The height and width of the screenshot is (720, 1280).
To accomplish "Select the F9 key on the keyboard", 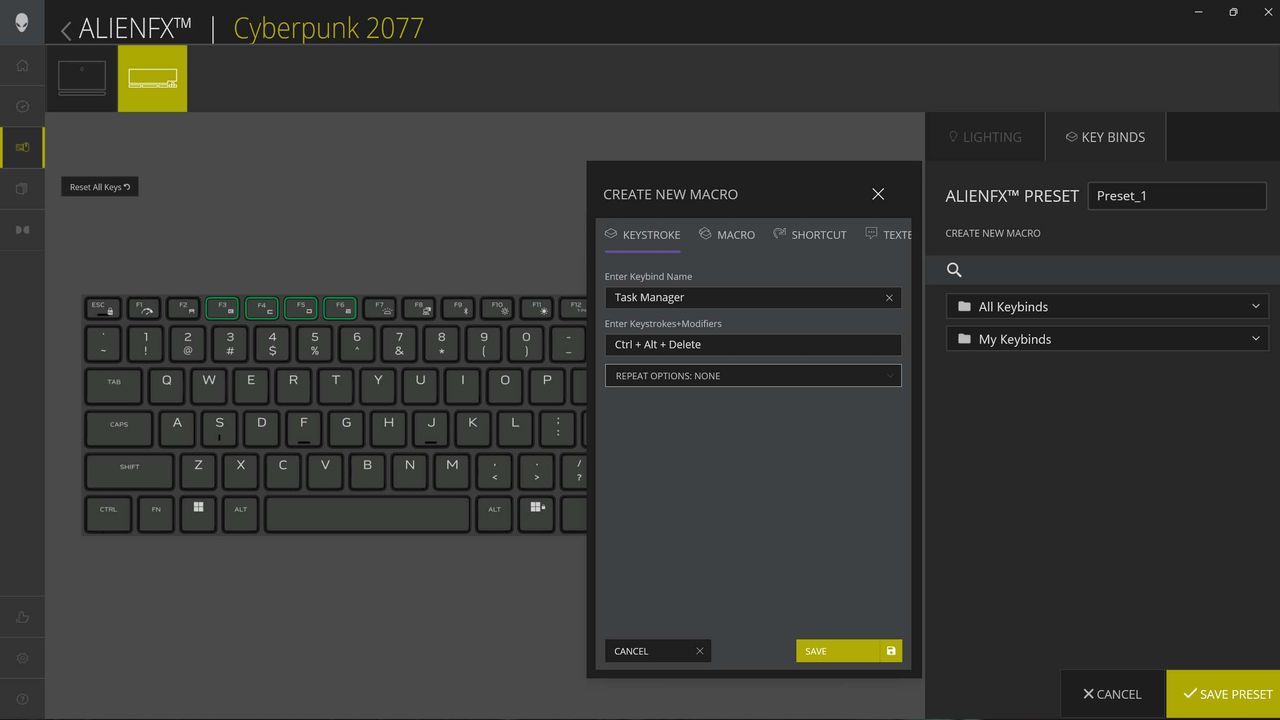I will pyautogui.click(x=458, y=308).
